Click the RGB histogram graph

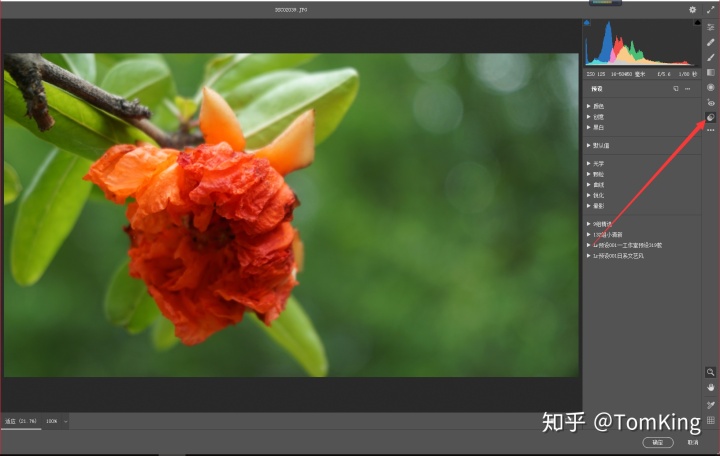[x=642, y=44]
